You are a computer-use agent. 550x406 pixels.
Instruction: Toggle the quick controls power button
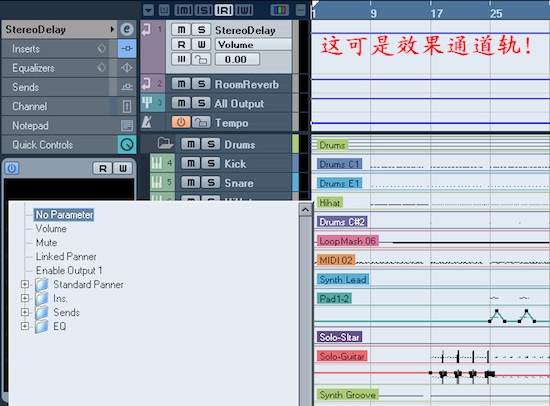(x=12, y=168)
